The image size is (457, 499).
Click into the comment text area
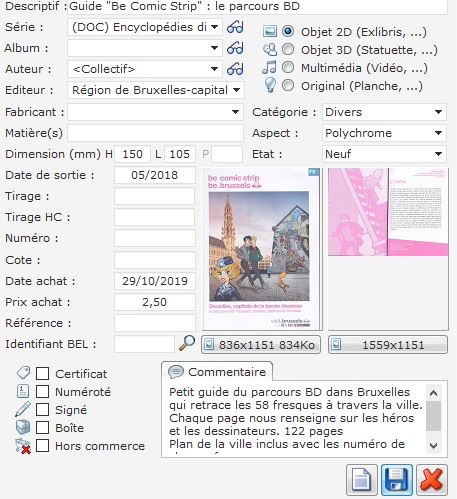click(295, 419)
